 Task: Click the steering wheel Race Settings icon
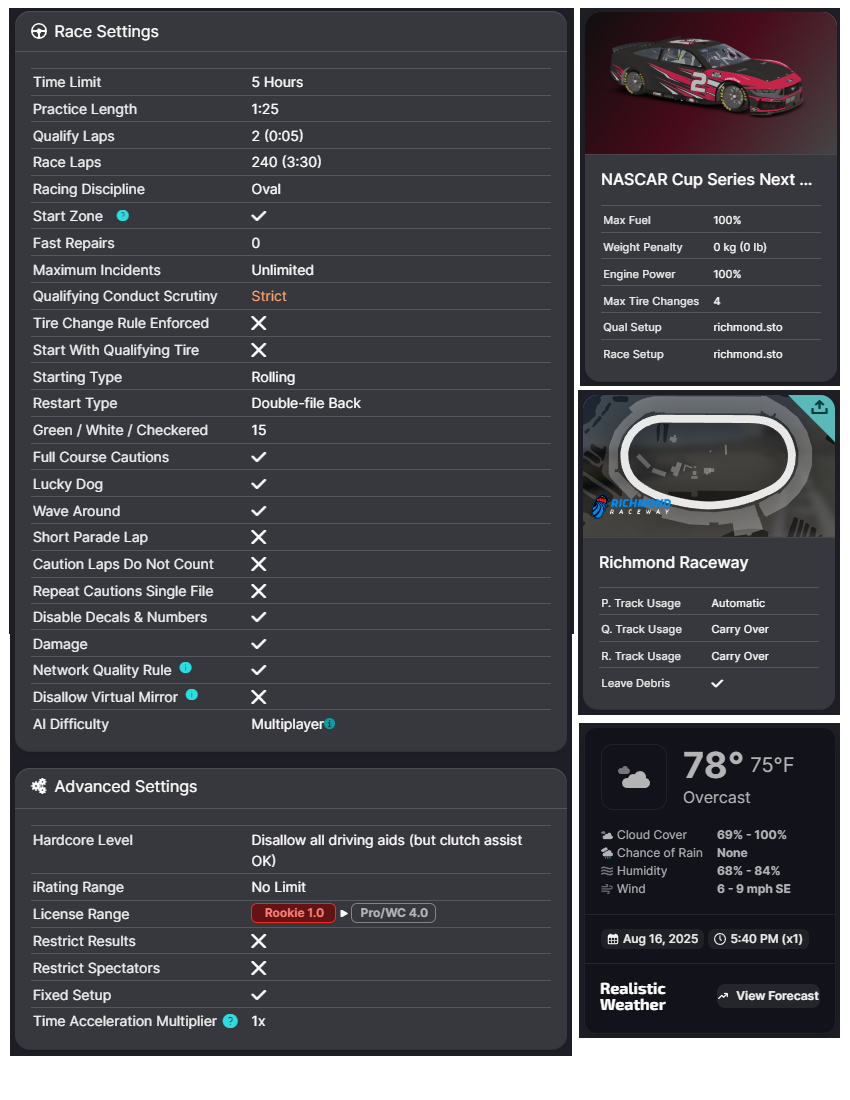click(x=40, y=32)
